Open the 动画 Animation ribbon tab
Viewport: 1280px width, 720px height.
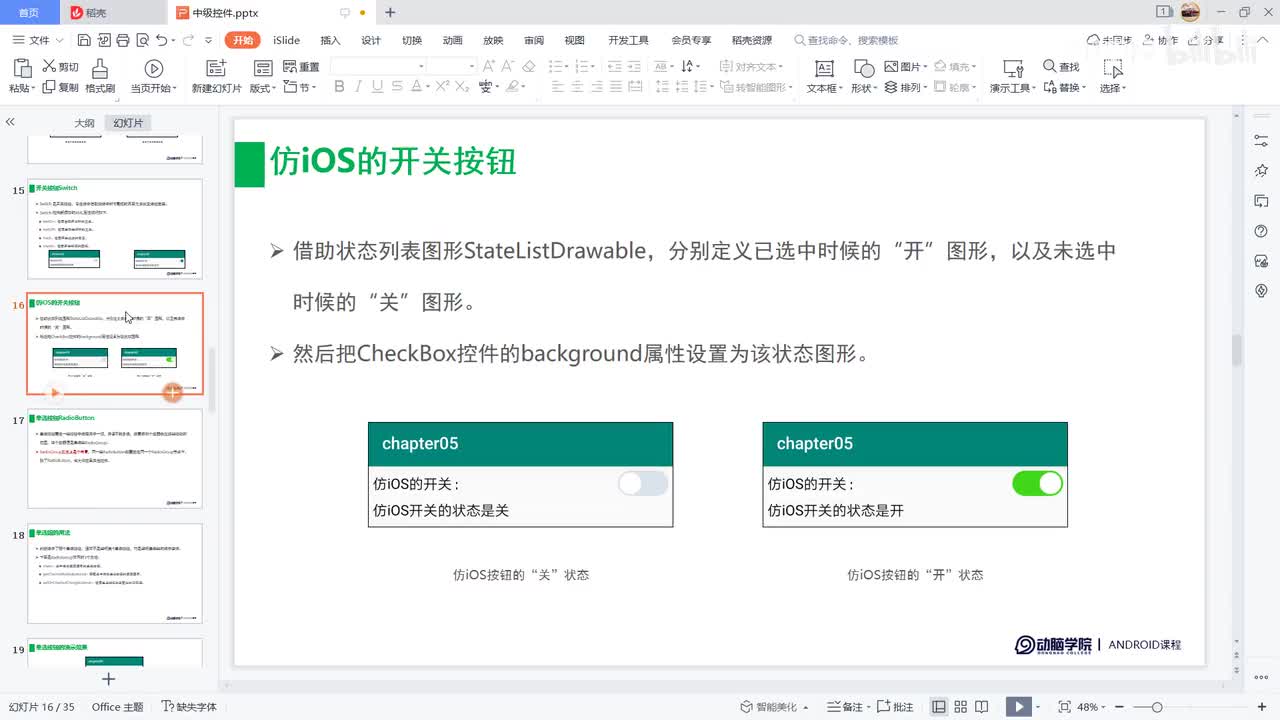click(452, 40)
